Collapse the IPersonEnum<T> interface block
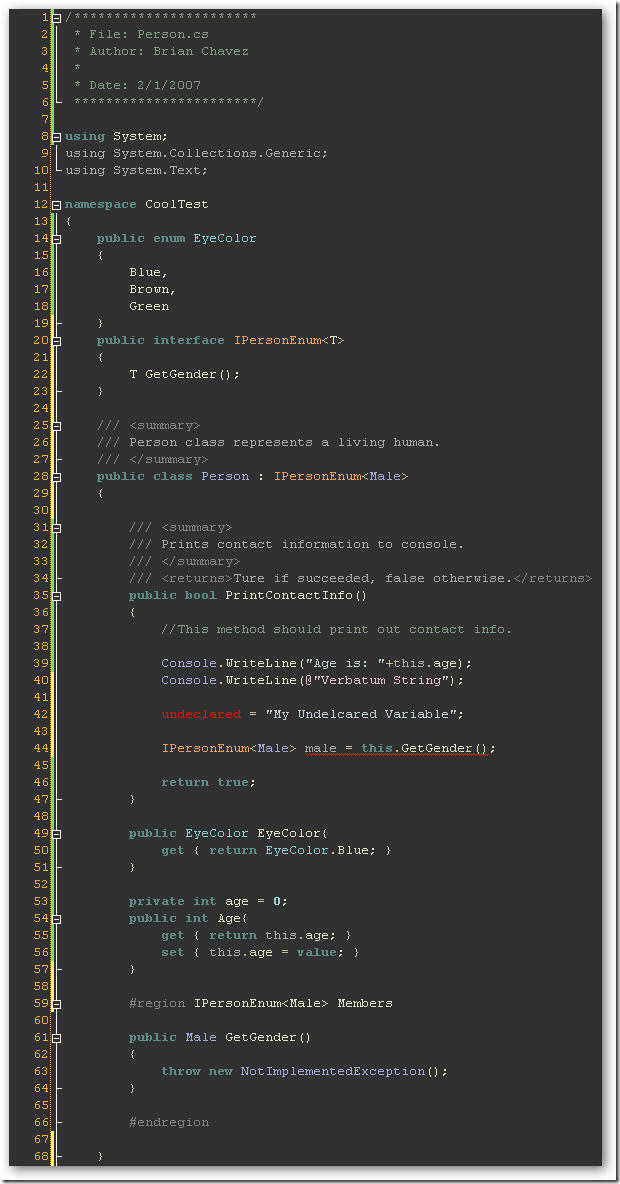Viewport: 620px width, 1184px height. 57,341
